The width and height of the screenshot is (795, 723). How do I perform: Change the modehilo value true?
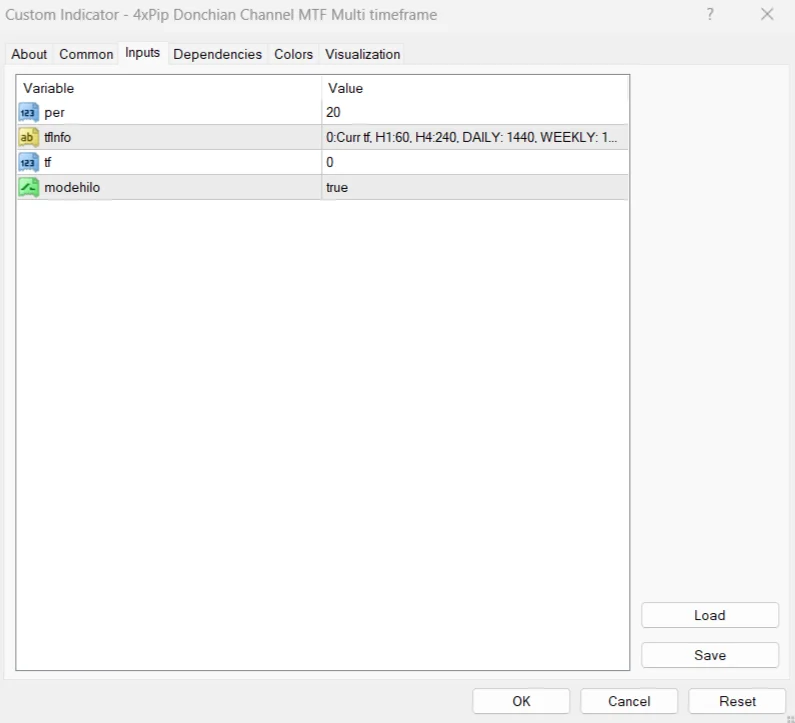coord(475,187)
